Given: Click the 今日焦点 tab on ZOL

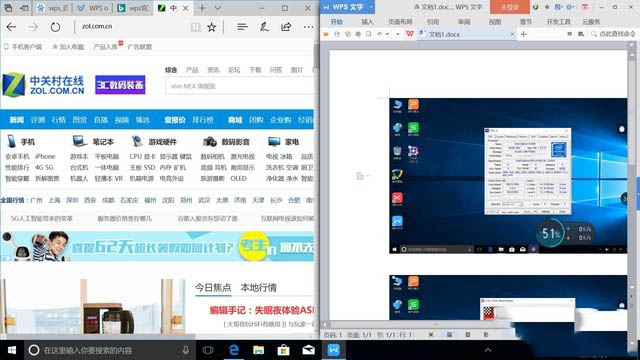Looking at the screenshot, I should pyautogui.click(x=213, y=287).
